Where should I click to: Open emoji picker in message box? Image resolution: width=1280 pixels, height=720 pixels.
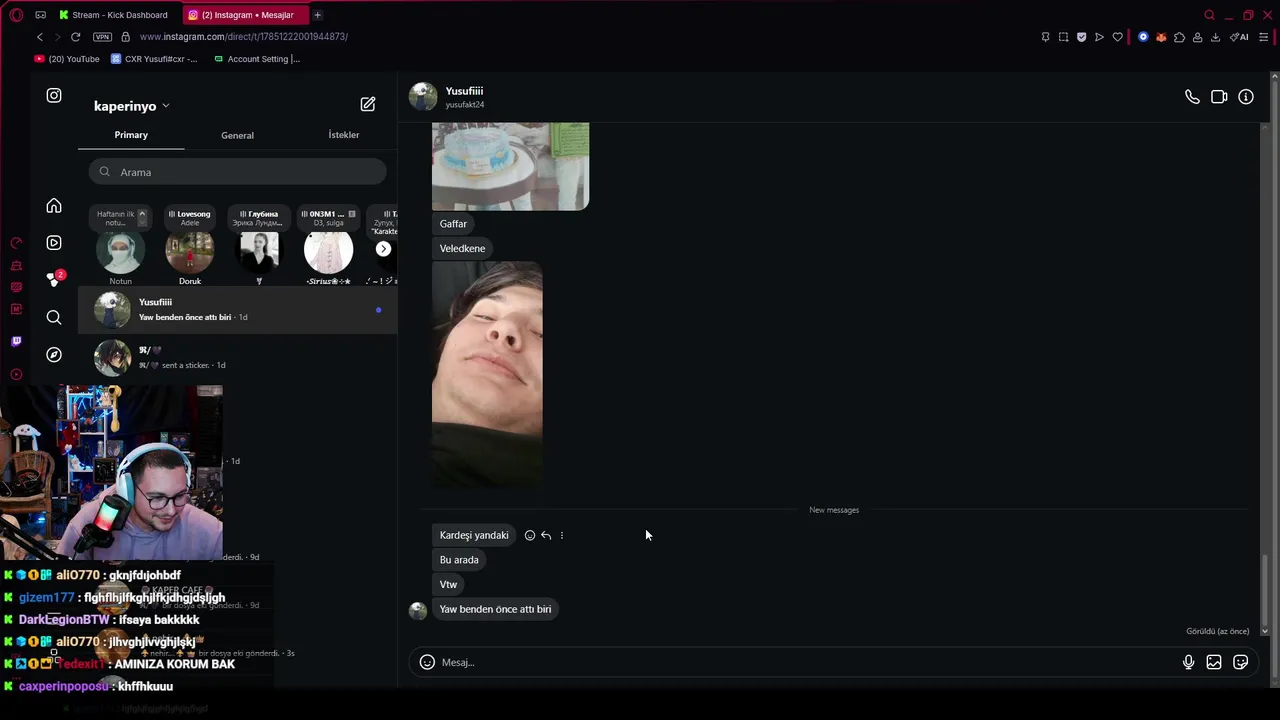coord(427,662)
